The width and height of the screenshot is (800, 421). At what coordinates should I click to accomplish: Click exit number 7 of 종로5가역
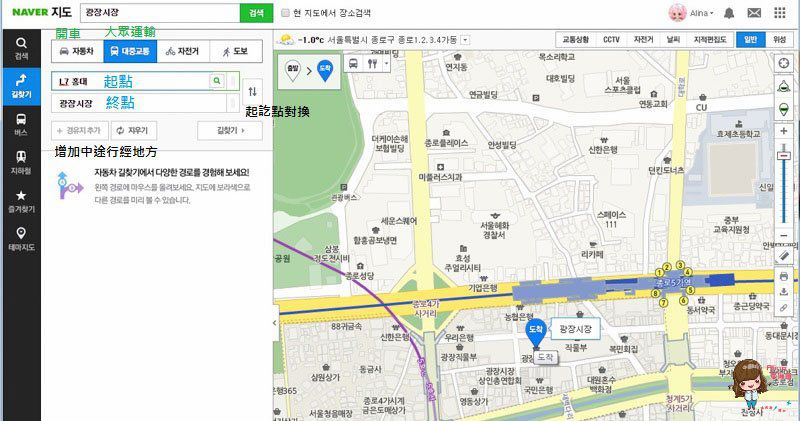(663, 303)
